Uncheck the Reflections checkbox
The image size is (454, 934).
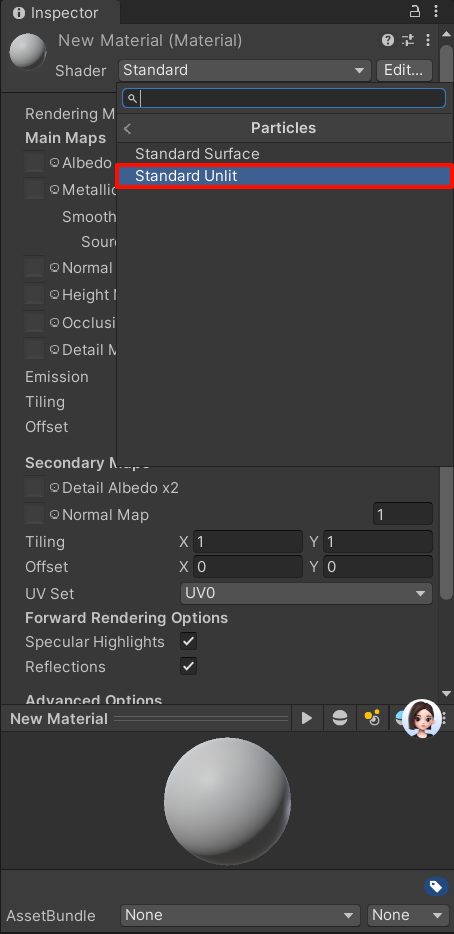point(188,666)
